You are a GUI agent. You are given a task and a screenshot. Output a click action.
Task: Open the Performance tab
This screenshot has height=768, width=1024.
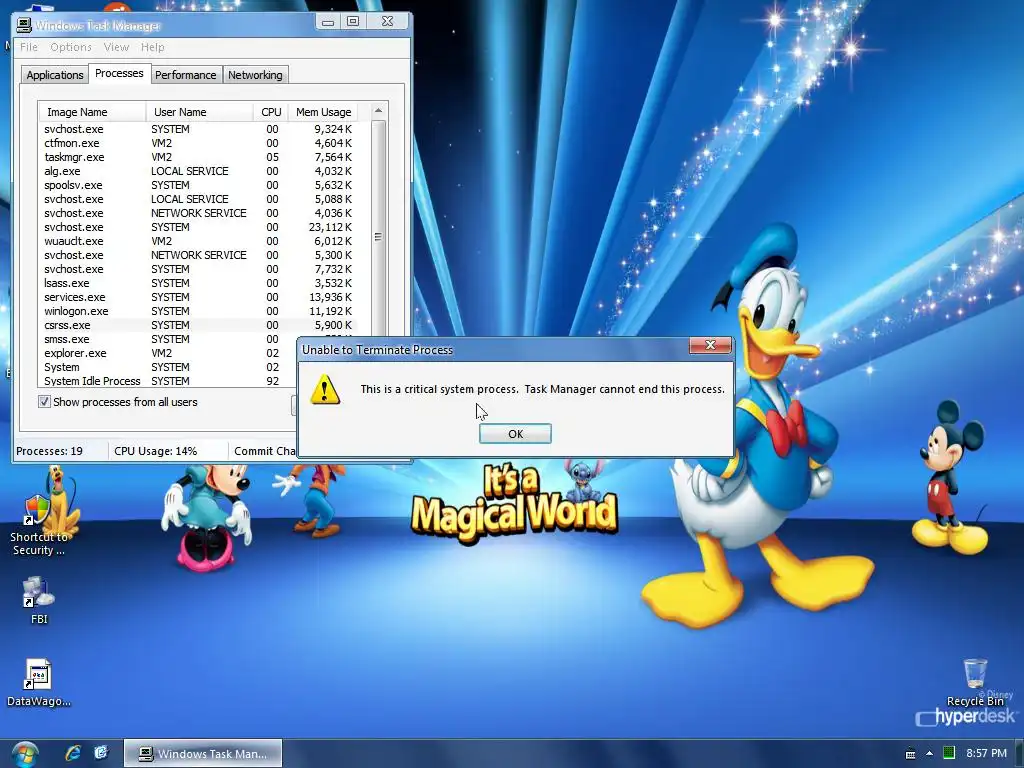[185, 75]
